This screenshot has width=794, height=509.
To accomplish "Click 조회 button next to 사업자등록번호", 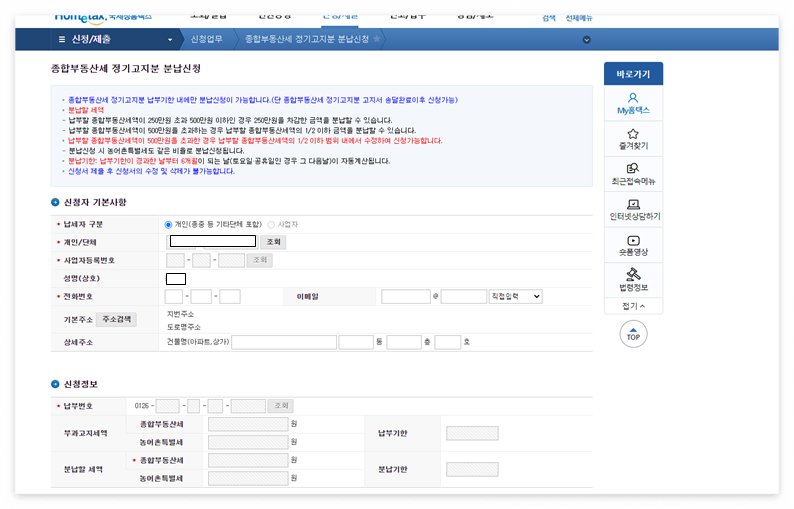I will tap(260, 260).
